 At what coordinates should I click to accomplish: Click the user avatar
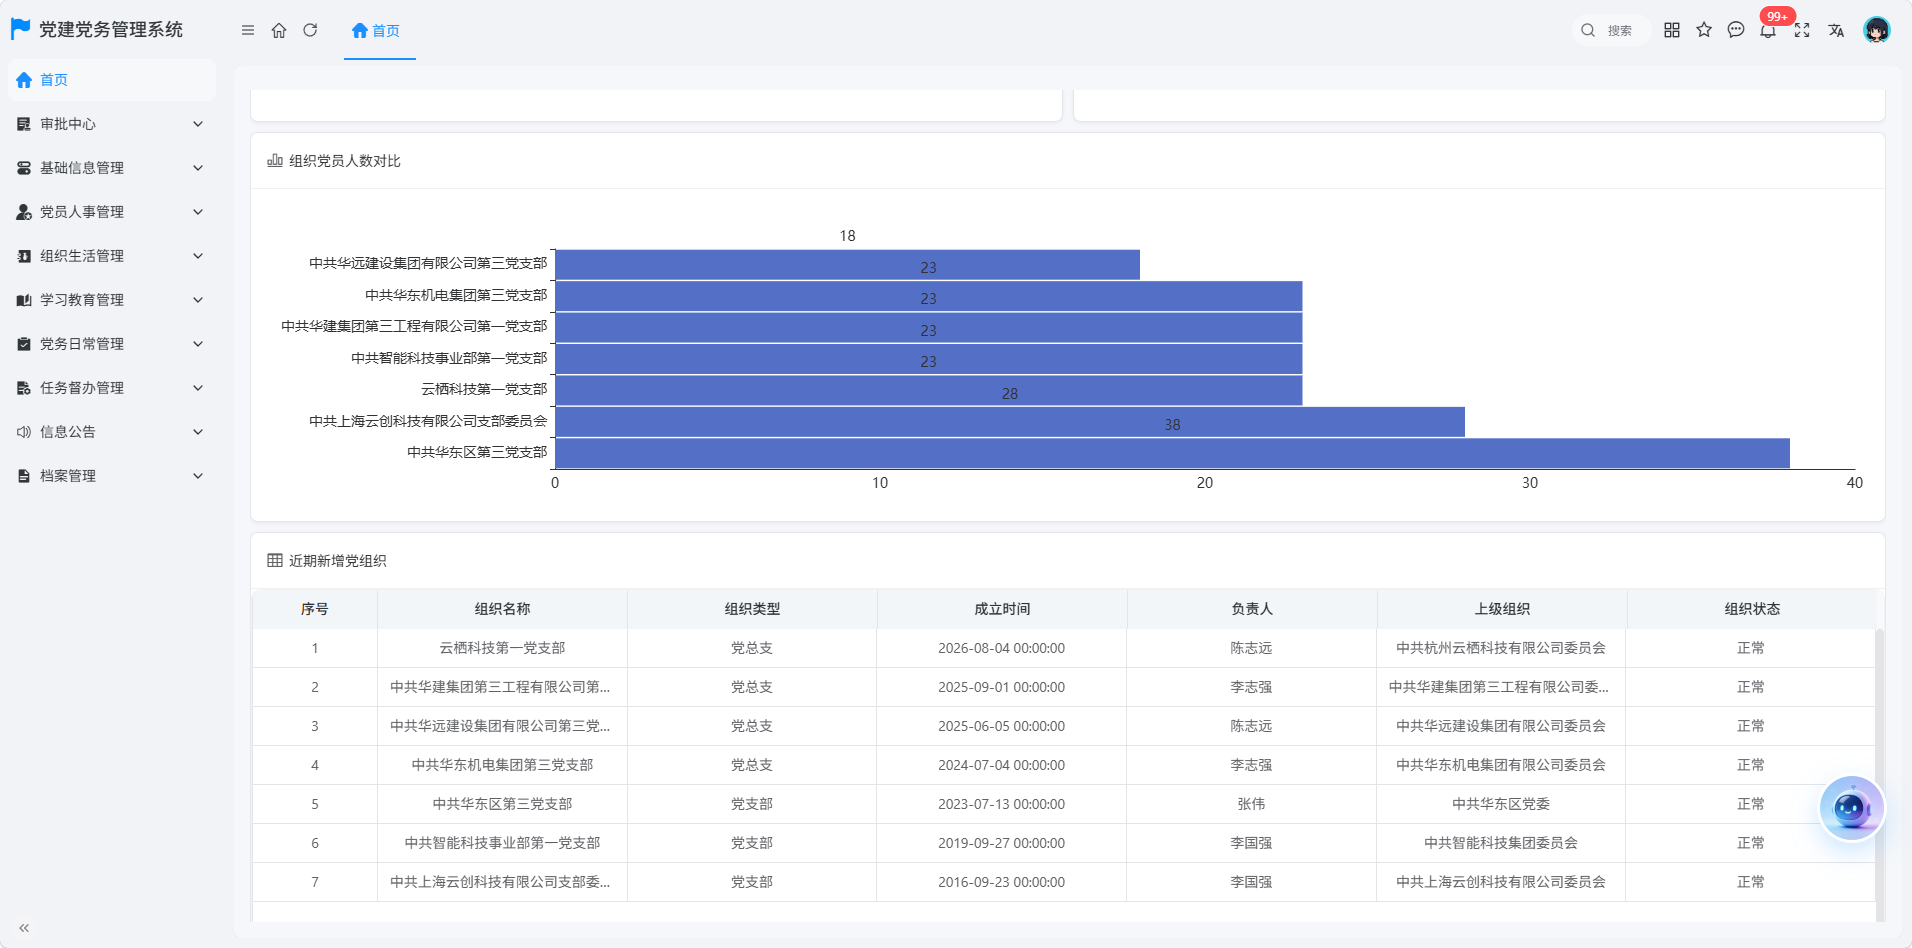pos(1877,30)
